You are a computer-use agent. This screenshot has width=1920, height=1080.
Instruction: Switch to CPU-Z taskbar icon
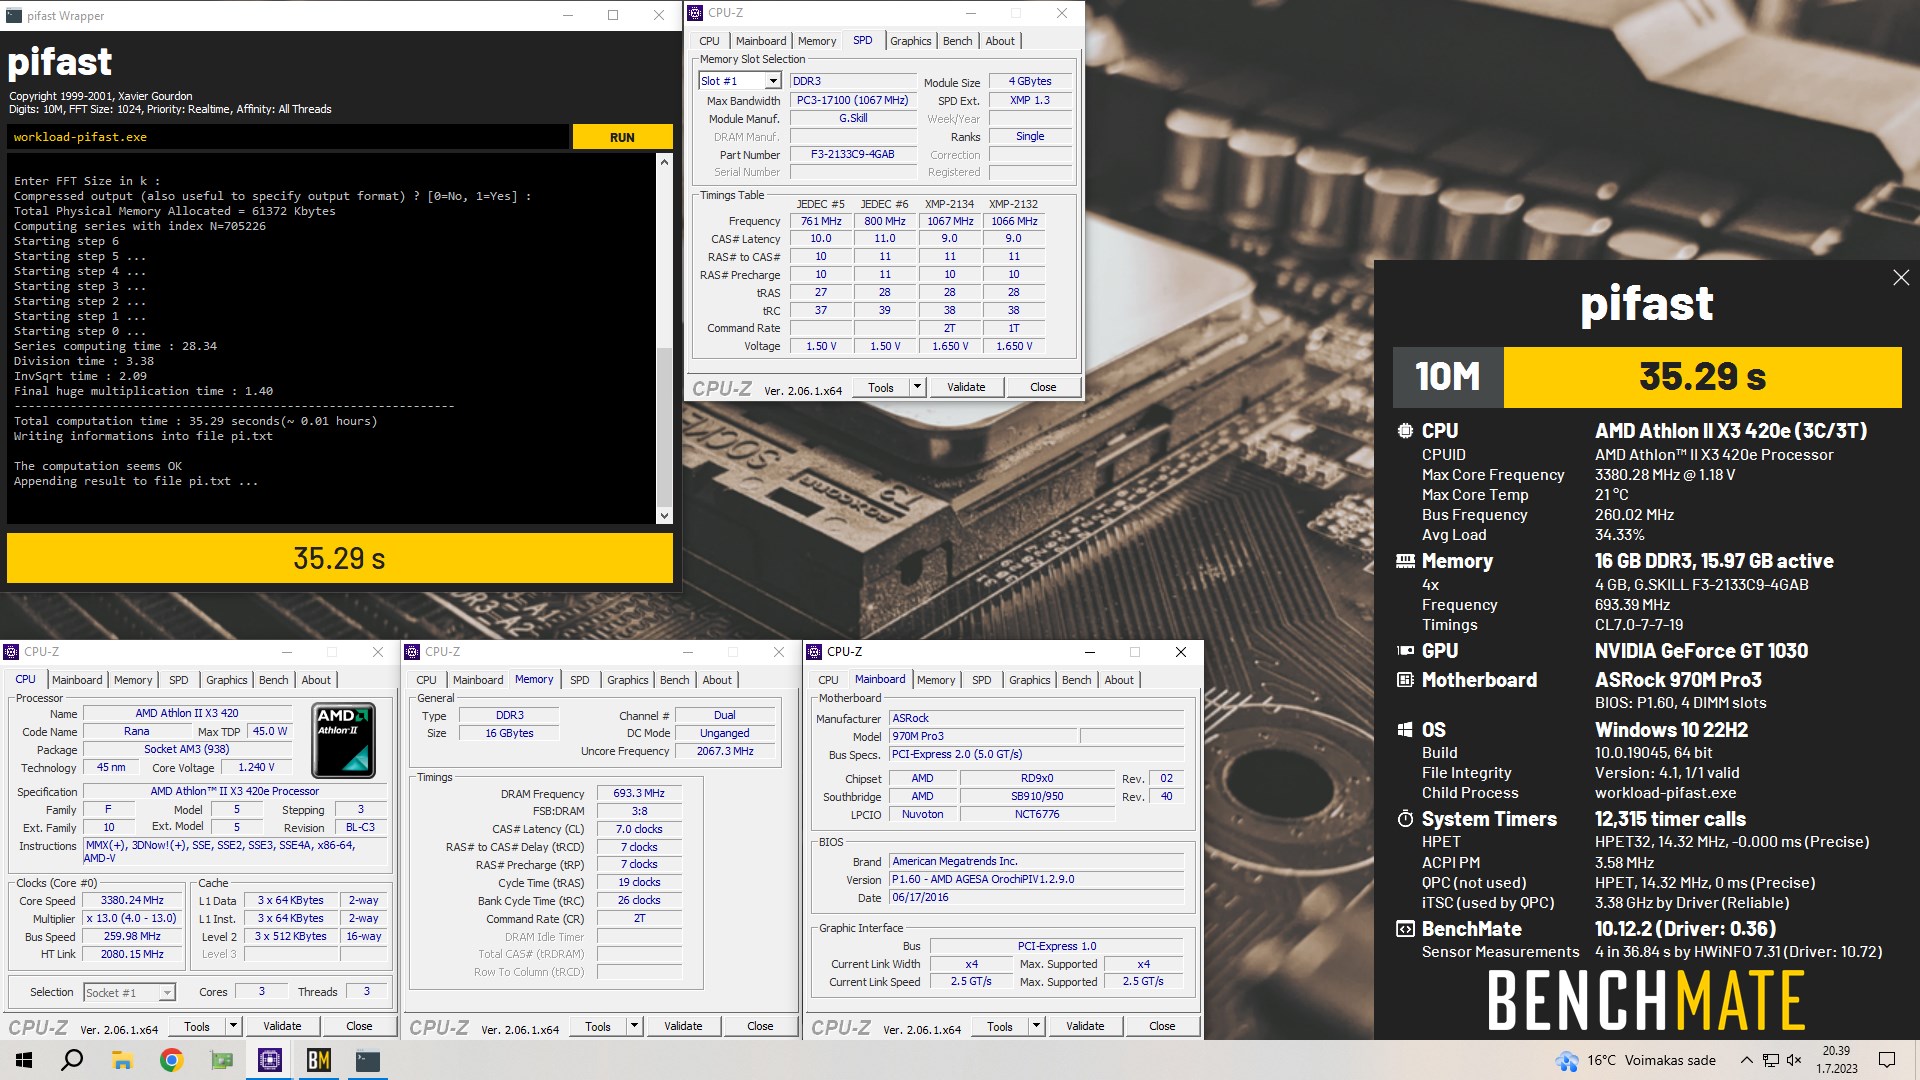(270, 1060)
